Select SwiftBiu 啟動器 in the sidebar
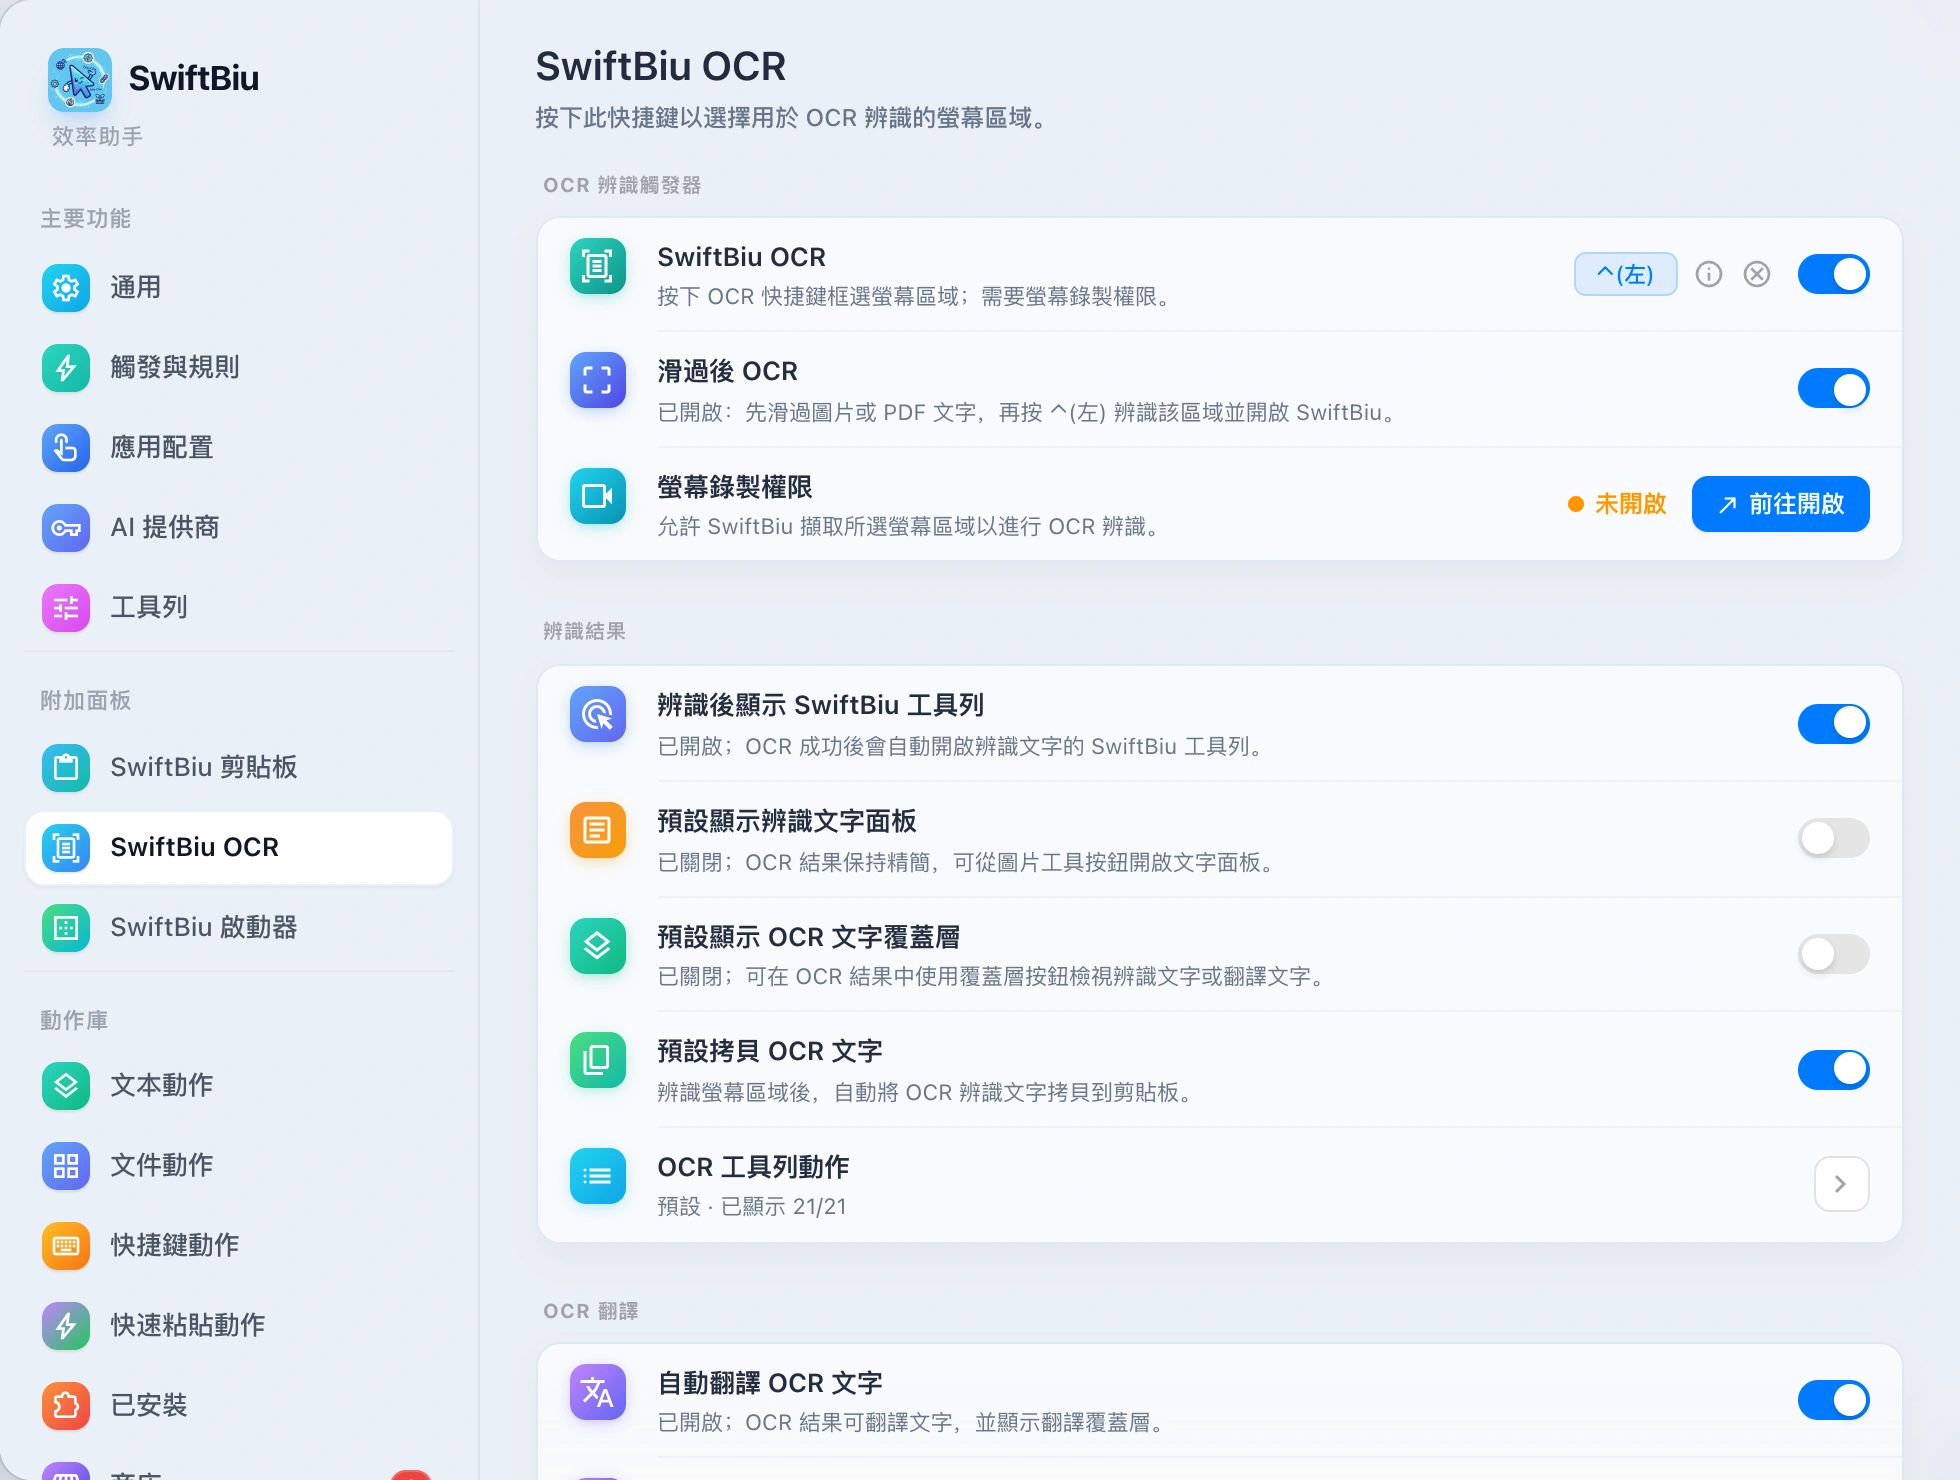 tap(239, 928)
